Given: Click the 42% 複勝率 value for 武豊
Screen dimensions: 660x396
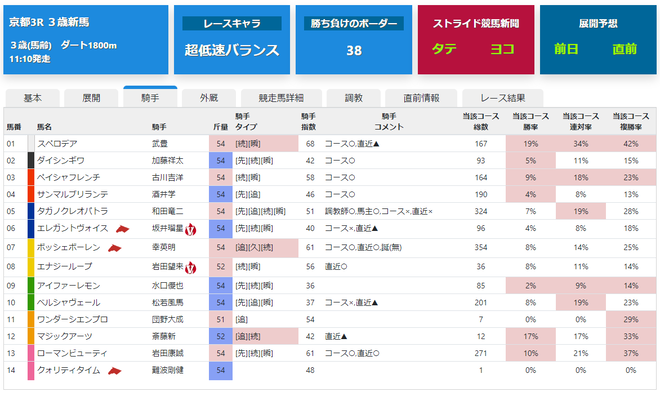Looking at the screenshot, I should (x=631, y=144).
